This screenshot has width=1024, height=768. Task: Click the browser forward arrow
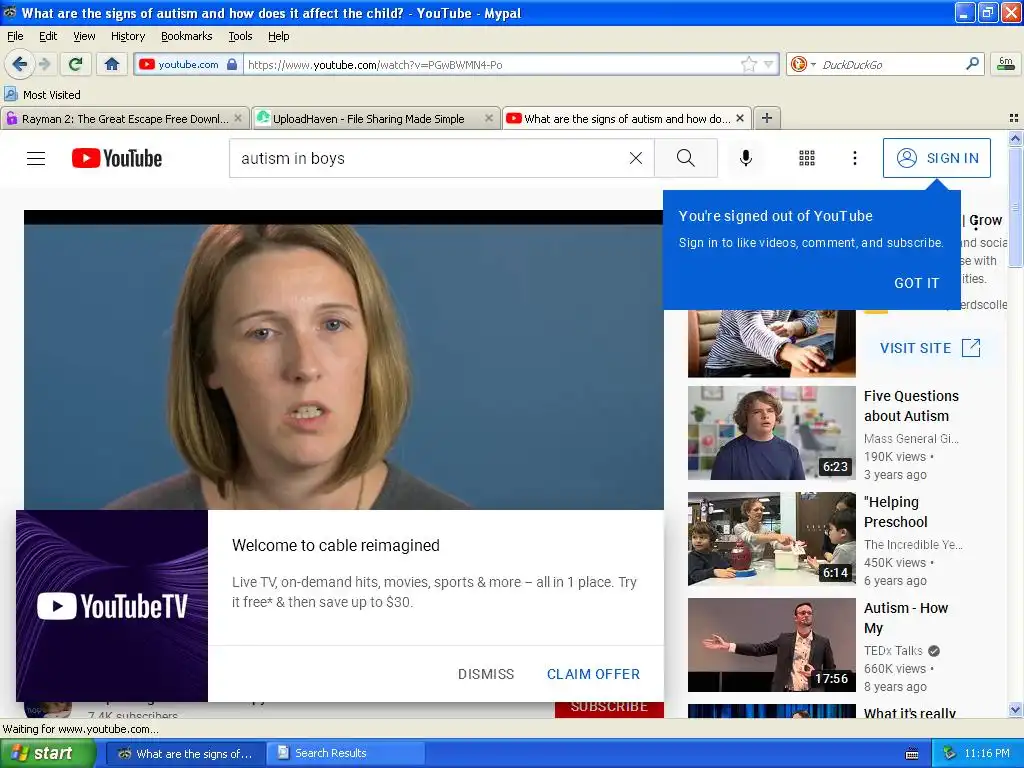click(44, 64)
